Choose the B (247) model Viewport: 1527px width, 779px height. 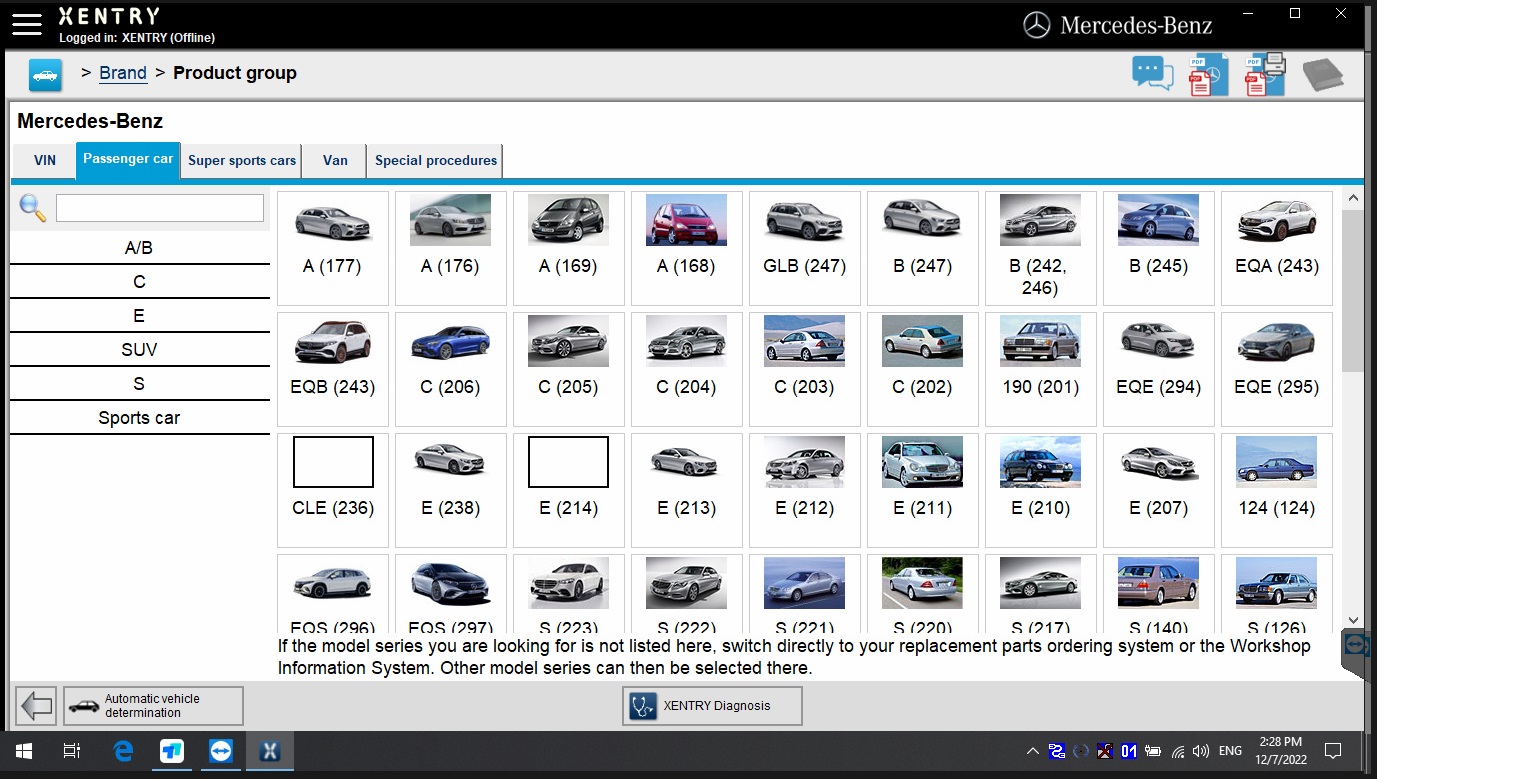[x=923, y=248]
